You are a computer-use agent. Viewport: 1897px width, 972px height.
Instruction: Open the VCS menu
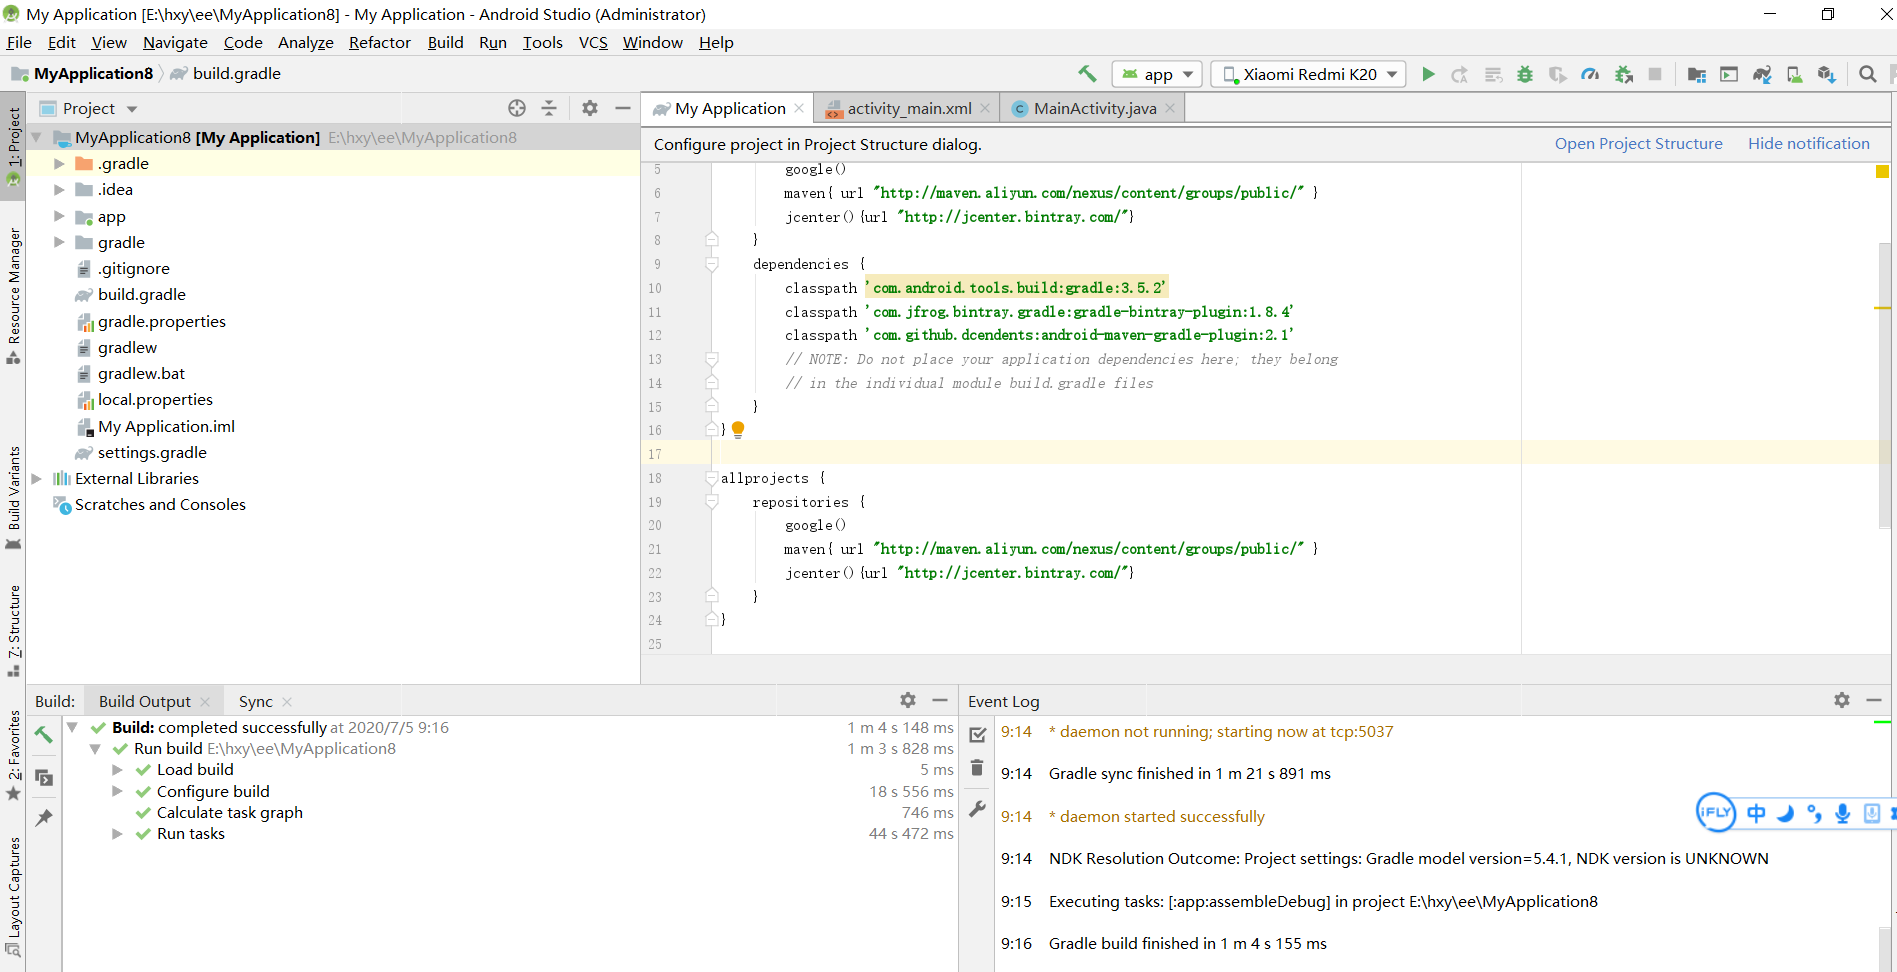tap(593, 42)
